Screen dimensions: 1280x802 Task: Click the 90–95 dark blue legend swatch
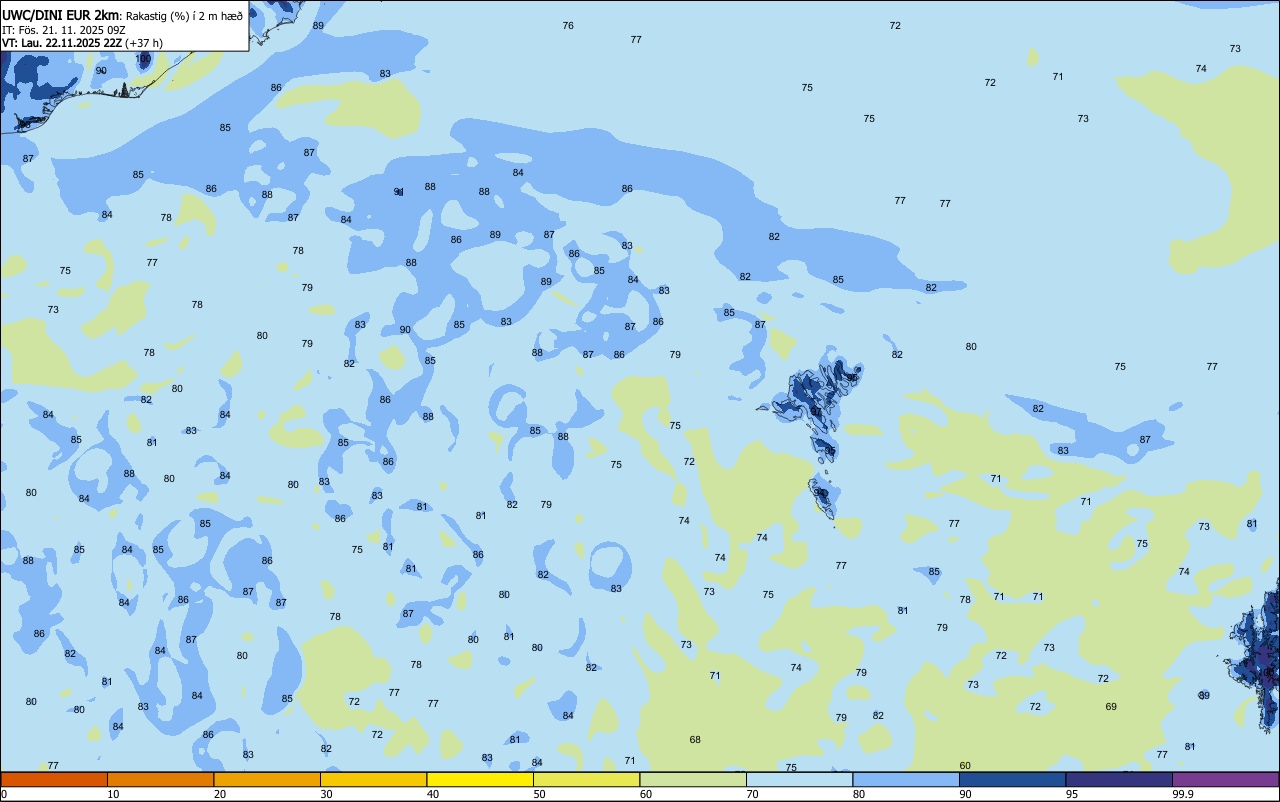tap(1013, 779)
